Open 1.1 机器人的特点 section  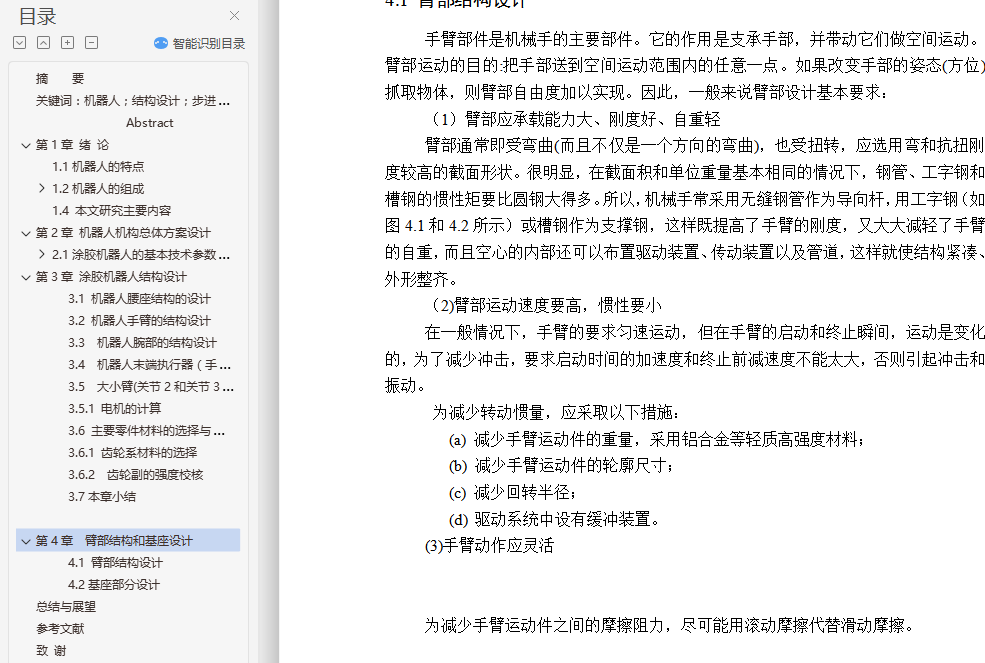pos(98,167)
